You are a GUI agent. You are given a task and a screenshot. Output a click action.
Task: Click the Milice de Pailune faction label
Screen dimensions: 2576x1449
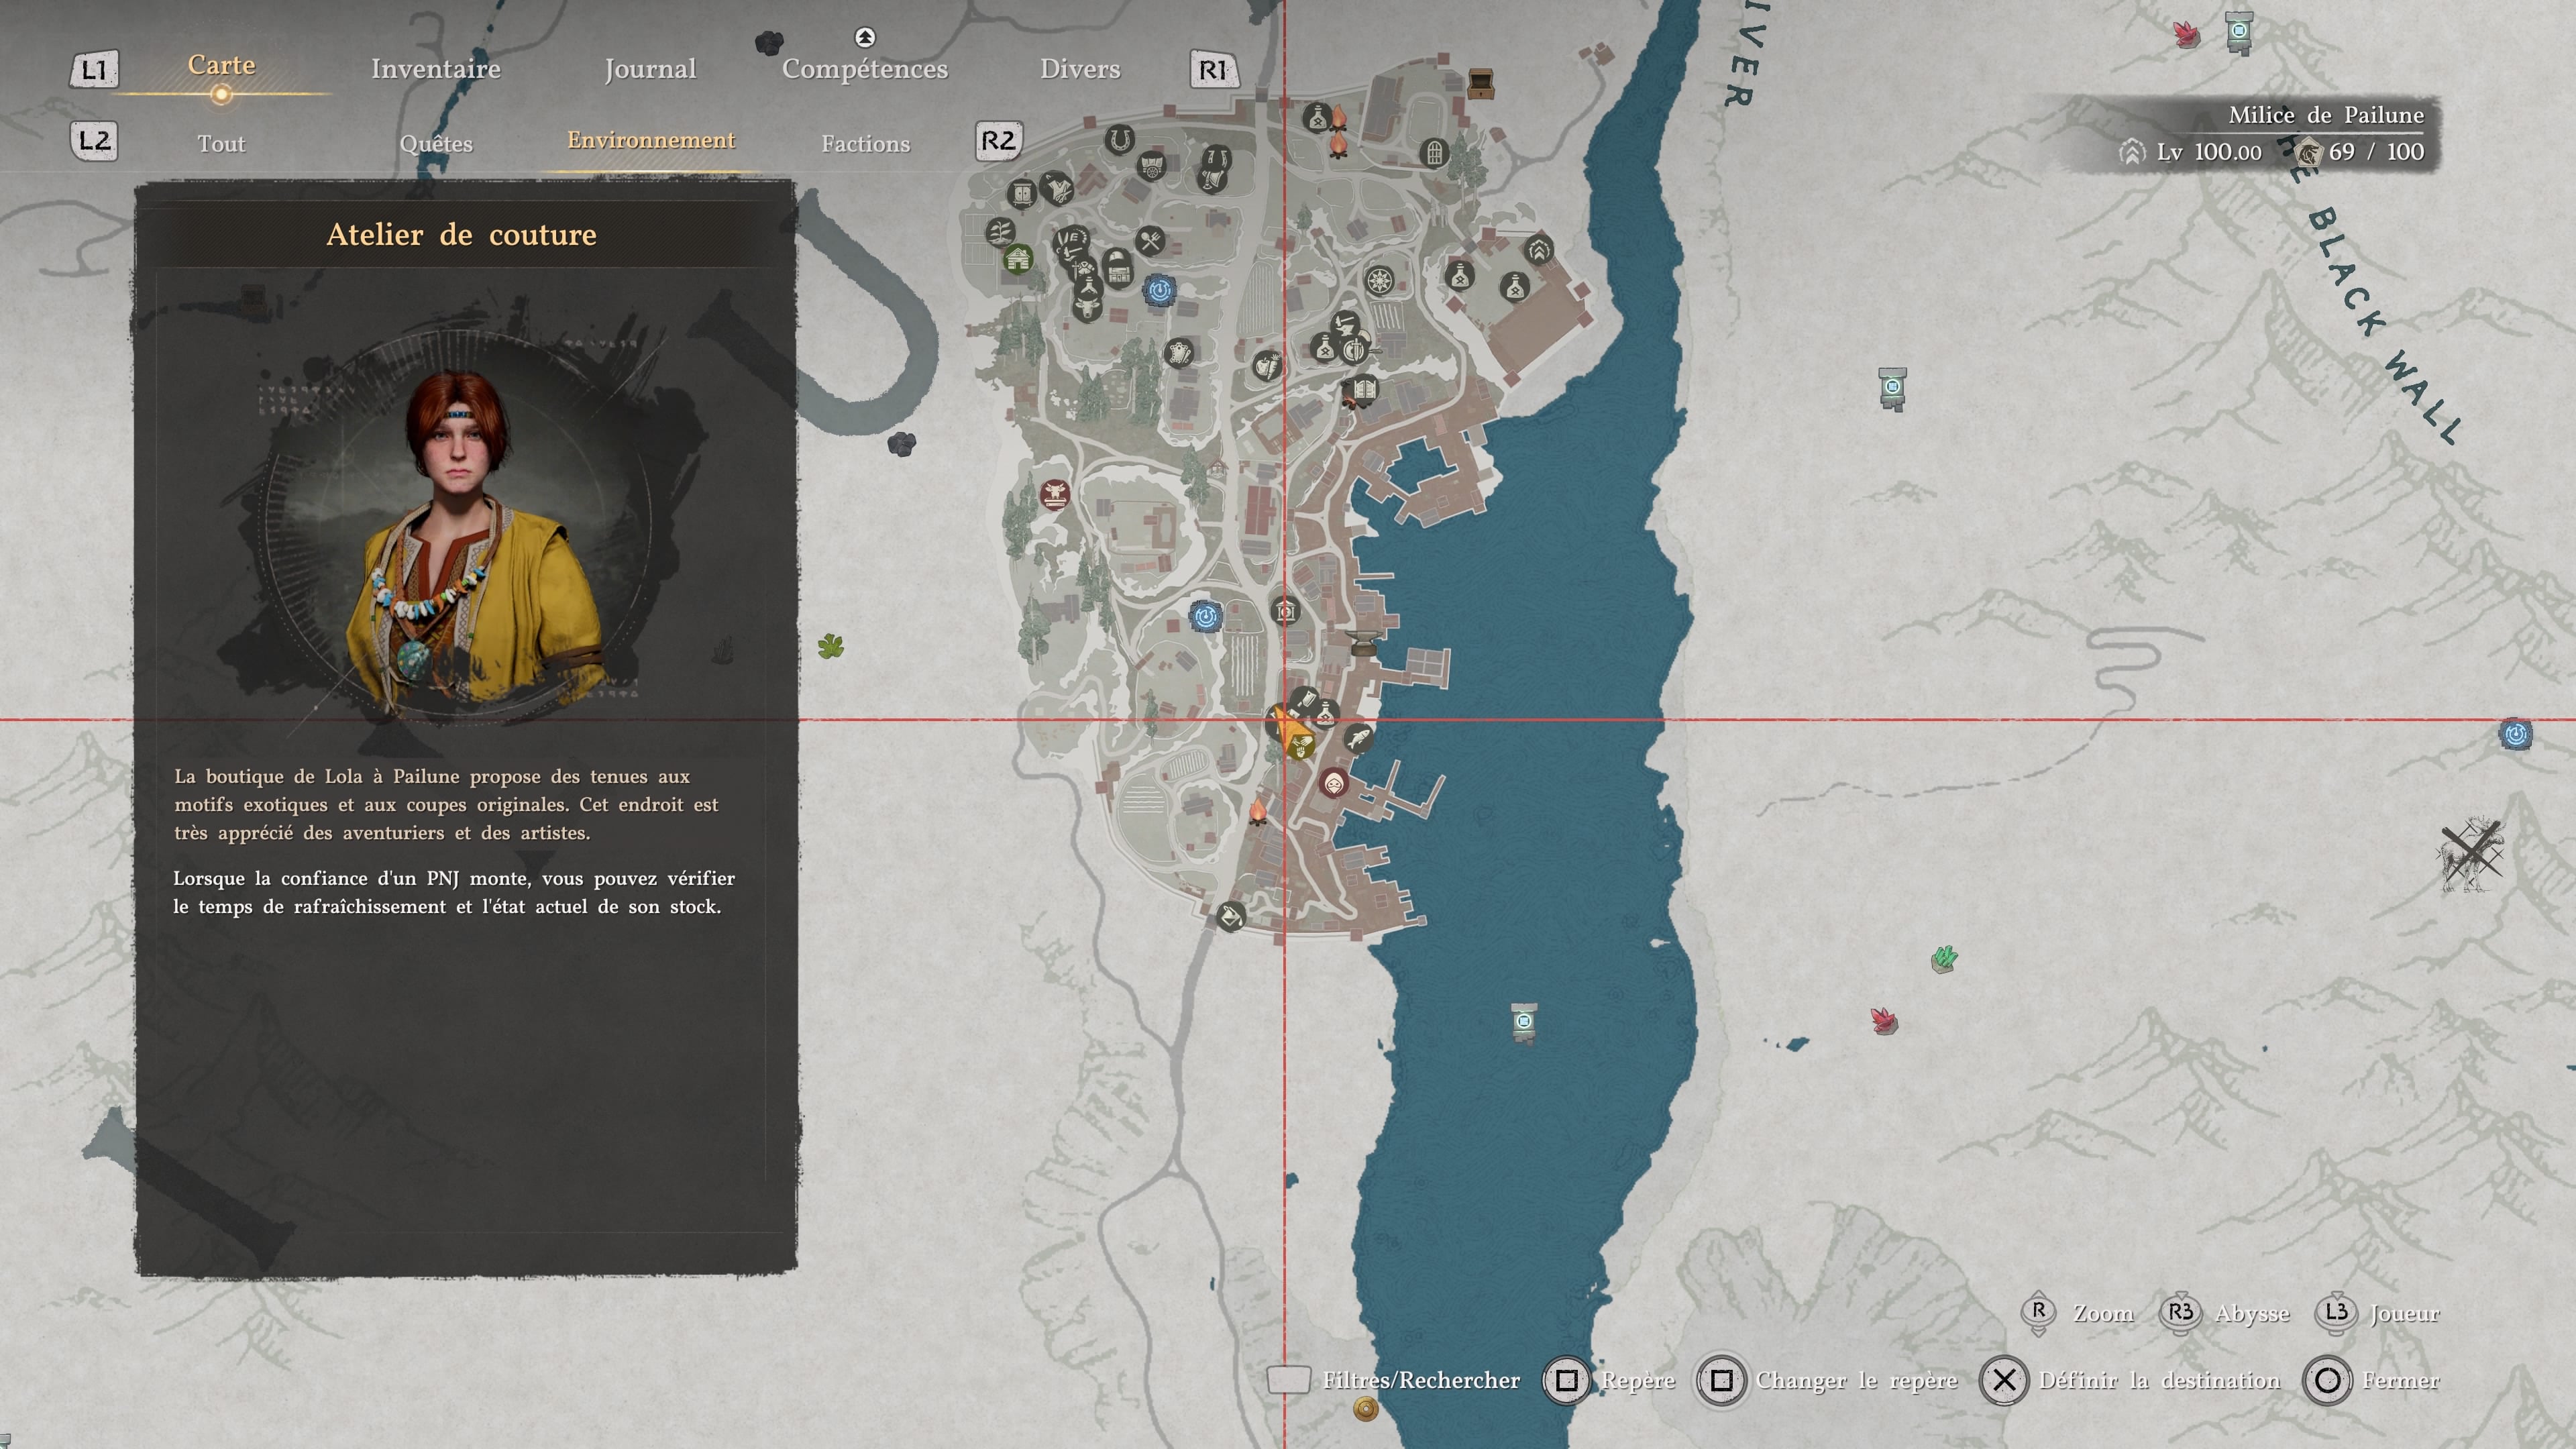tap(2326, 115)
